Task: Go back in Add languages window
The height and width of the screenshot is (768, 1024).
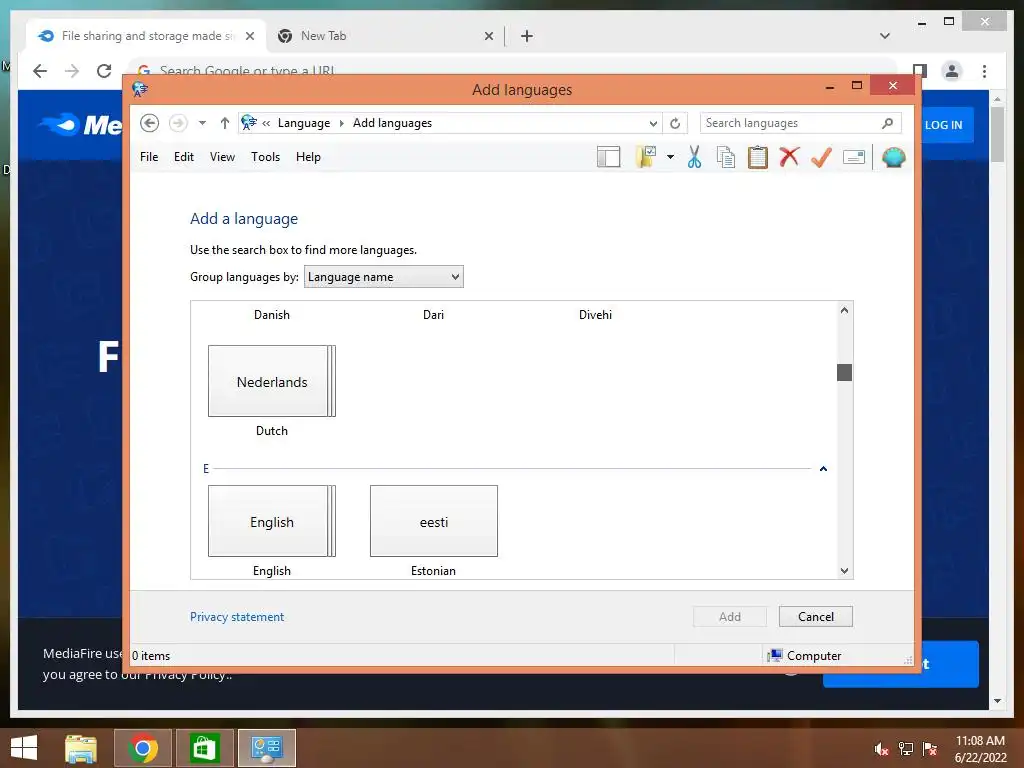Action: [150, 123]
